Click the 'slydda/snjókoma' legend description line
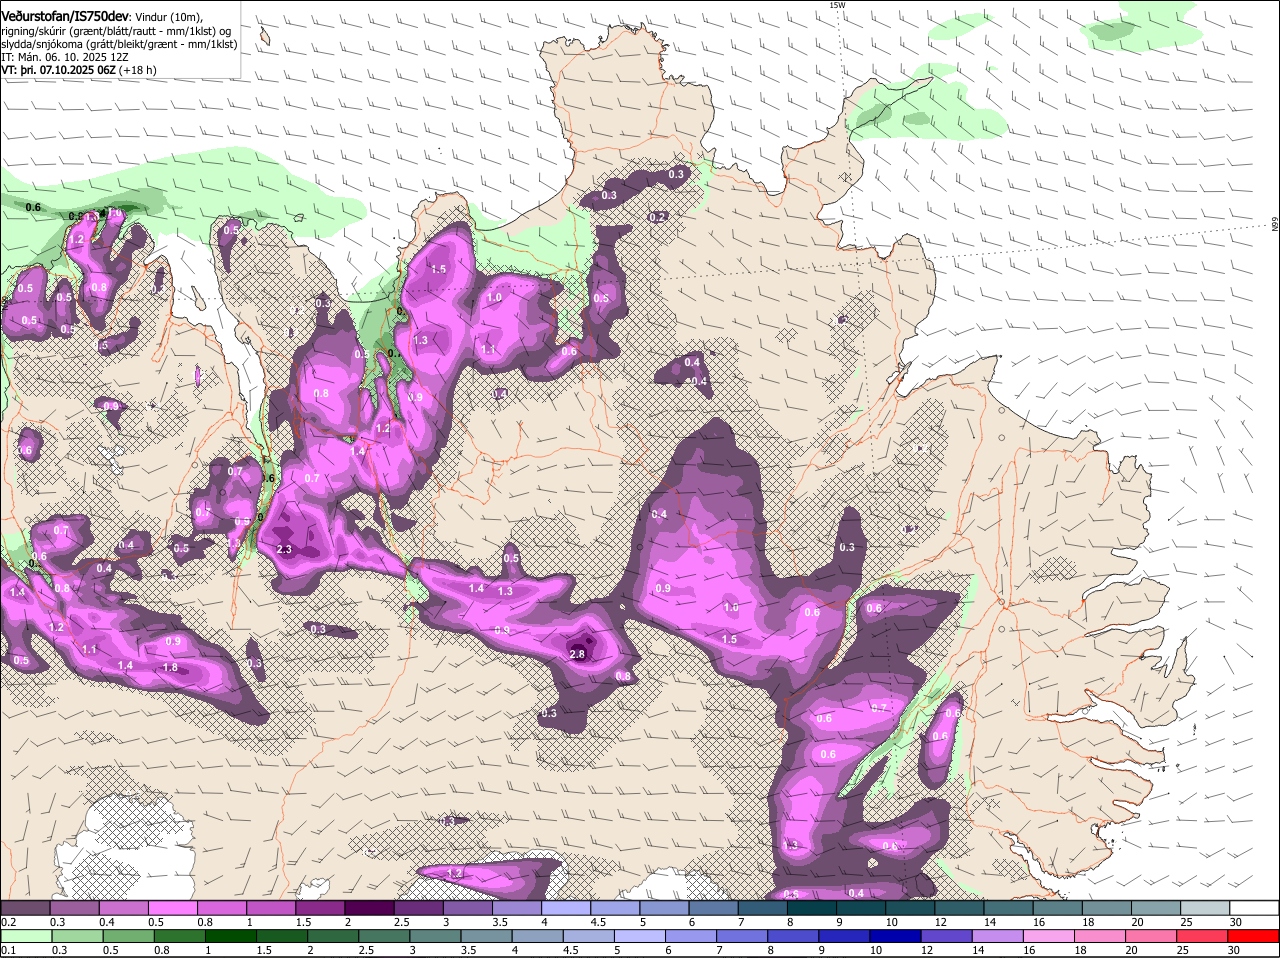Image resolution: width=1280 pixels, height=958 pixels. (x=119, y=44)
